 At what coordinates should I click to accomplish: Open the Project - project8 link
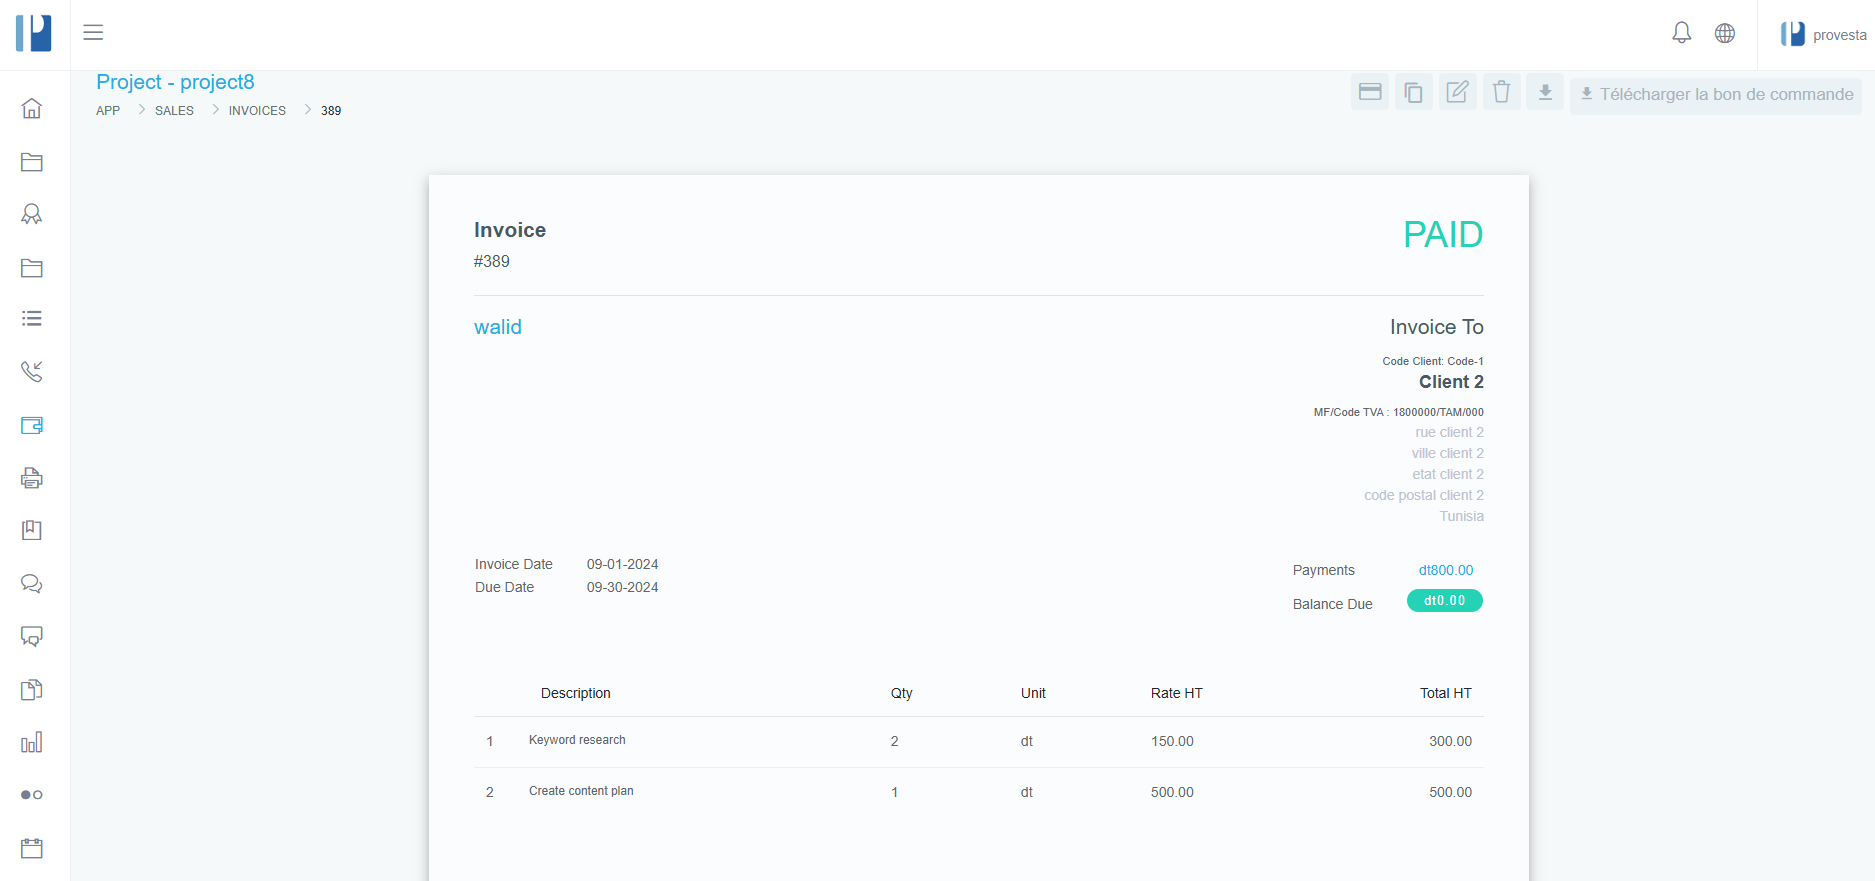pyautogui.click(x=175, y=82)
